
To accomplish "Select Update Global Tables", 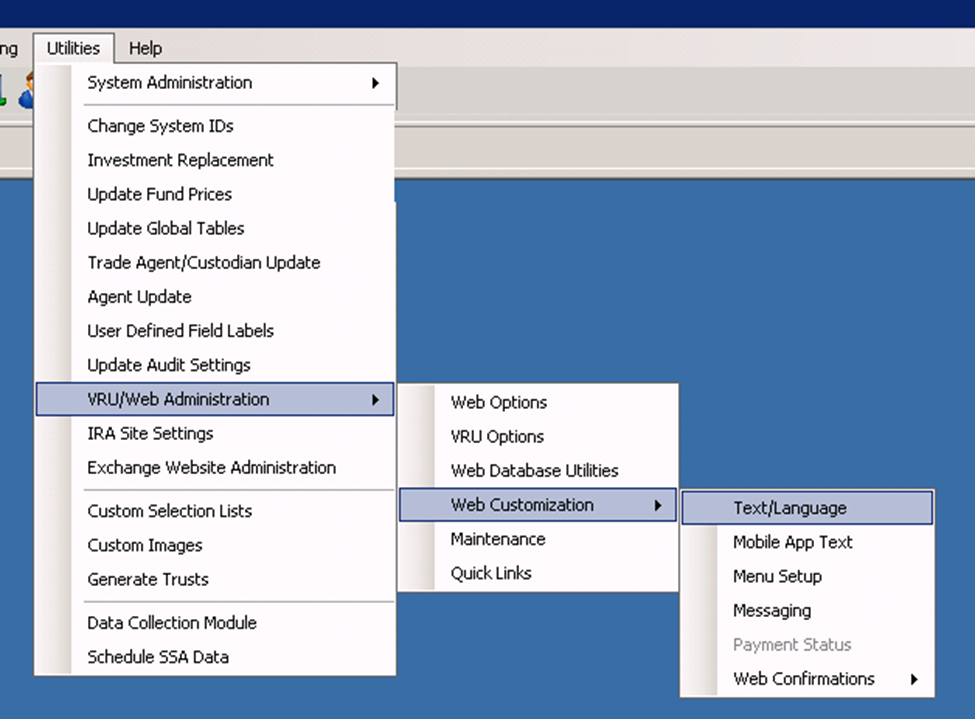I will pyautogui.click(x=215, y=228).
